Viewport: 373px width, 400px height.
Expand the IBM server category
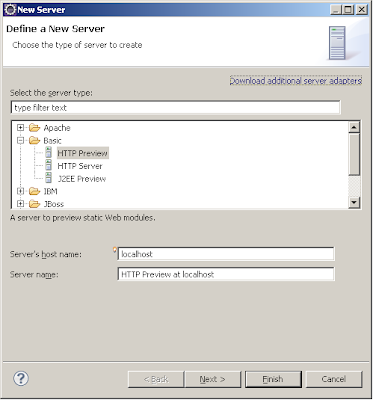21,191
